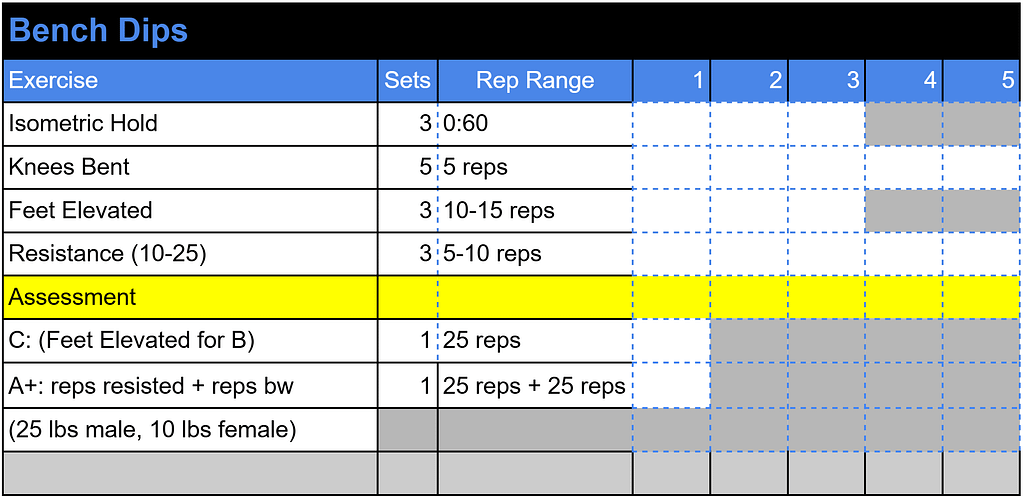Click the Bench Dips title cell

click(x=98, y=31)
